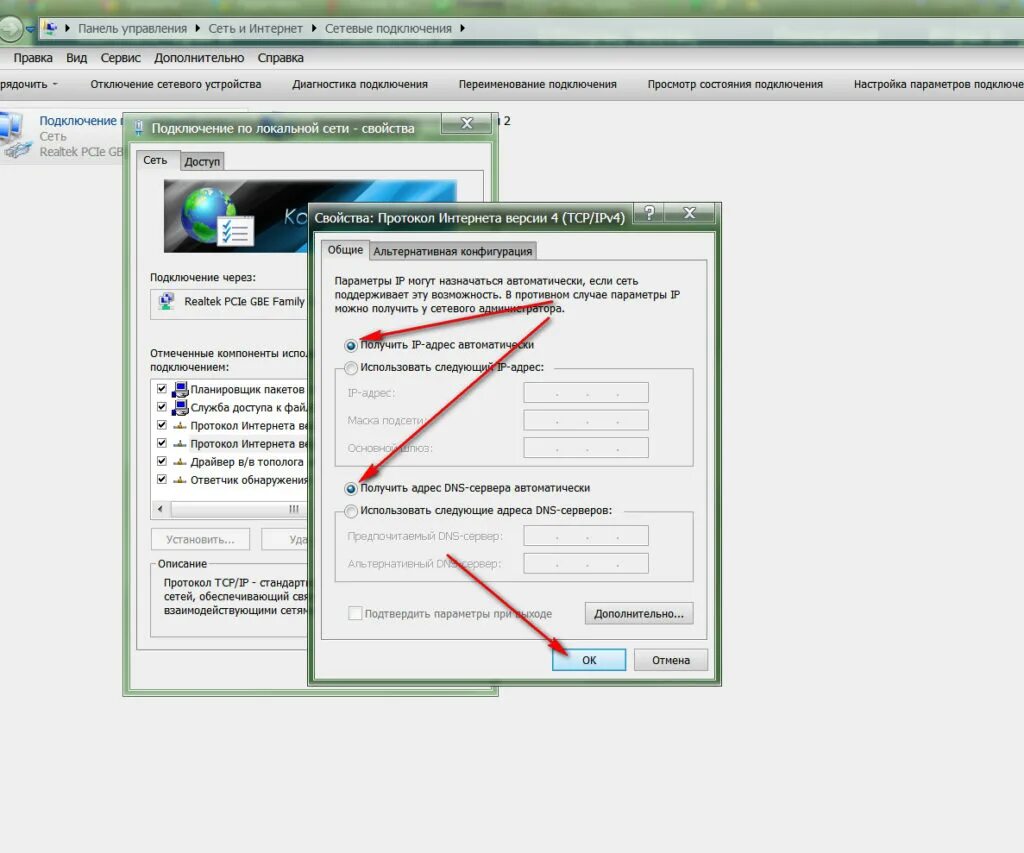Open the 'Правка' menu
This screenshot has height=853, width=1024.
click(x=33, y=57)
